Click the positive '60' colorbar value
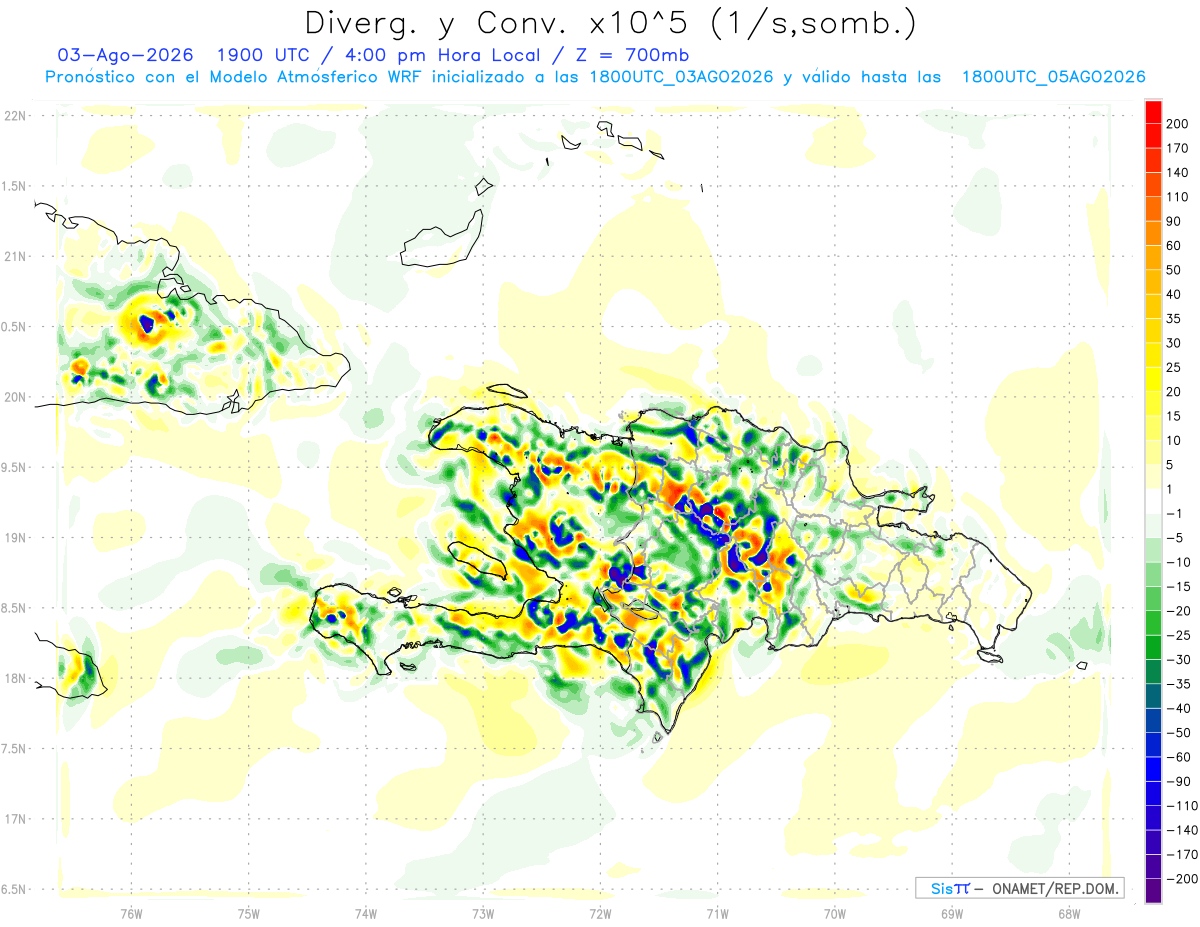This screenshot has width=1200, height=927. coord(1174,245)
